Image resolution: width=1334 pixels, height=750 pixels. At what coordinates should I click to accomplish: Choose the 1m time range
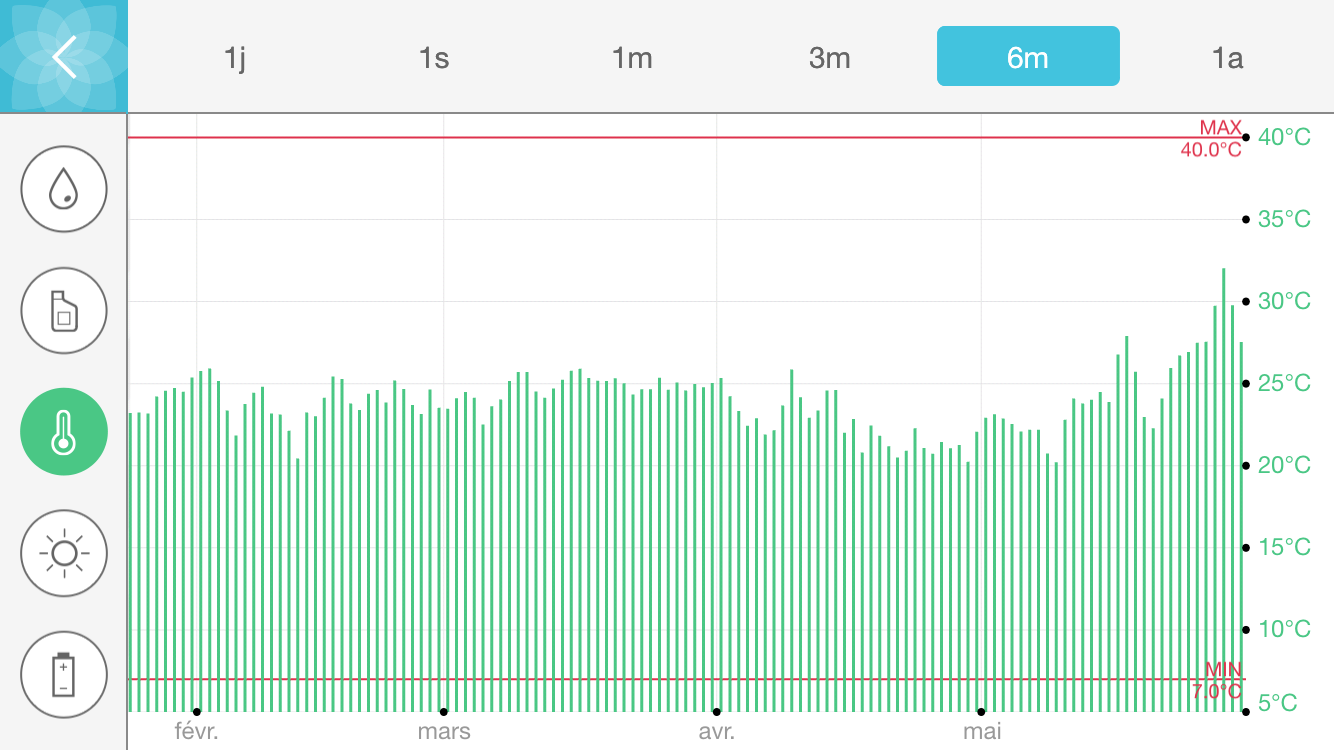point(632,58)
